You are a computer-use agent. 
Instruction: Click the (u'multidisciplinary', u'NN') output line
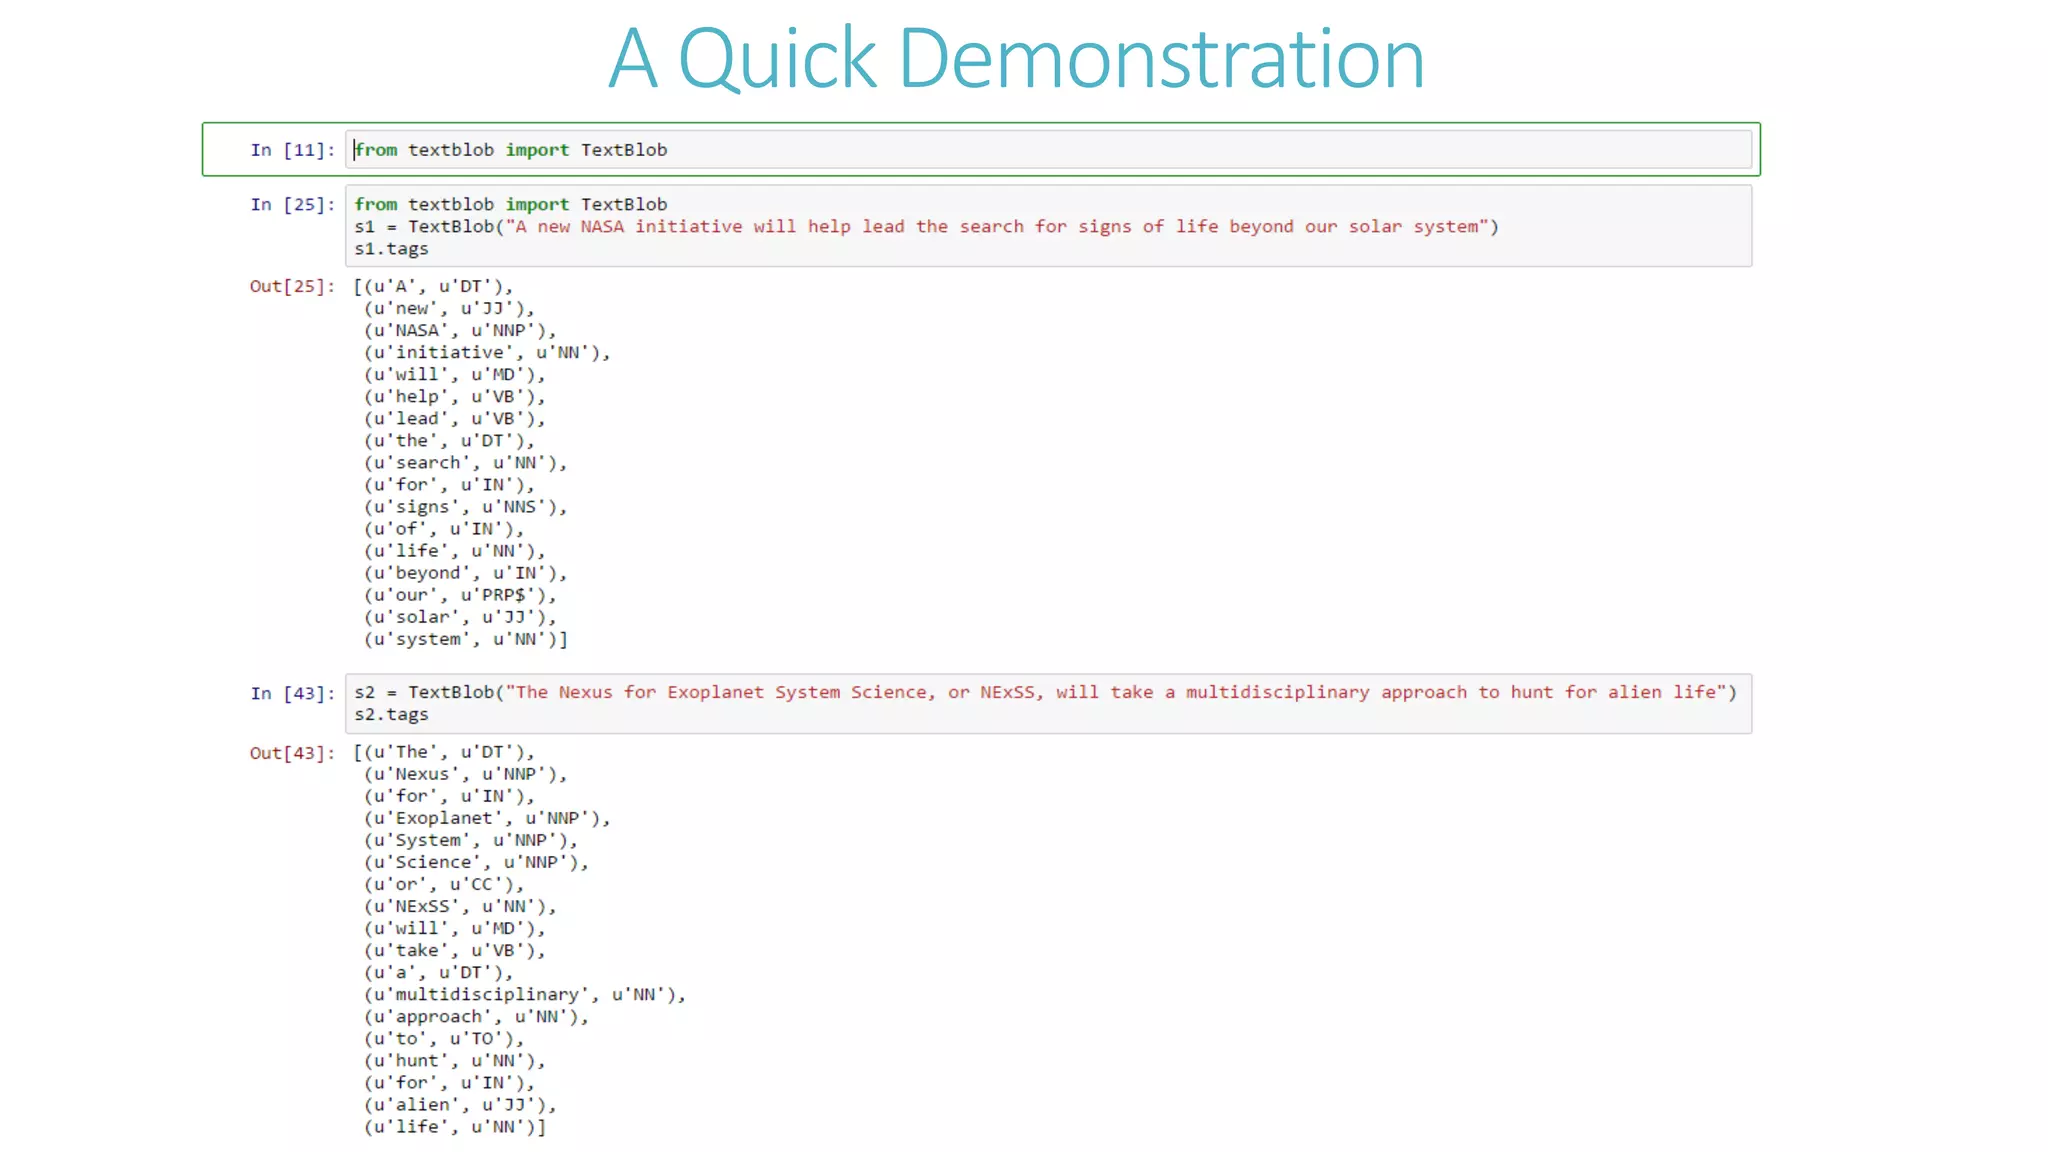click(x=524, y=995)
